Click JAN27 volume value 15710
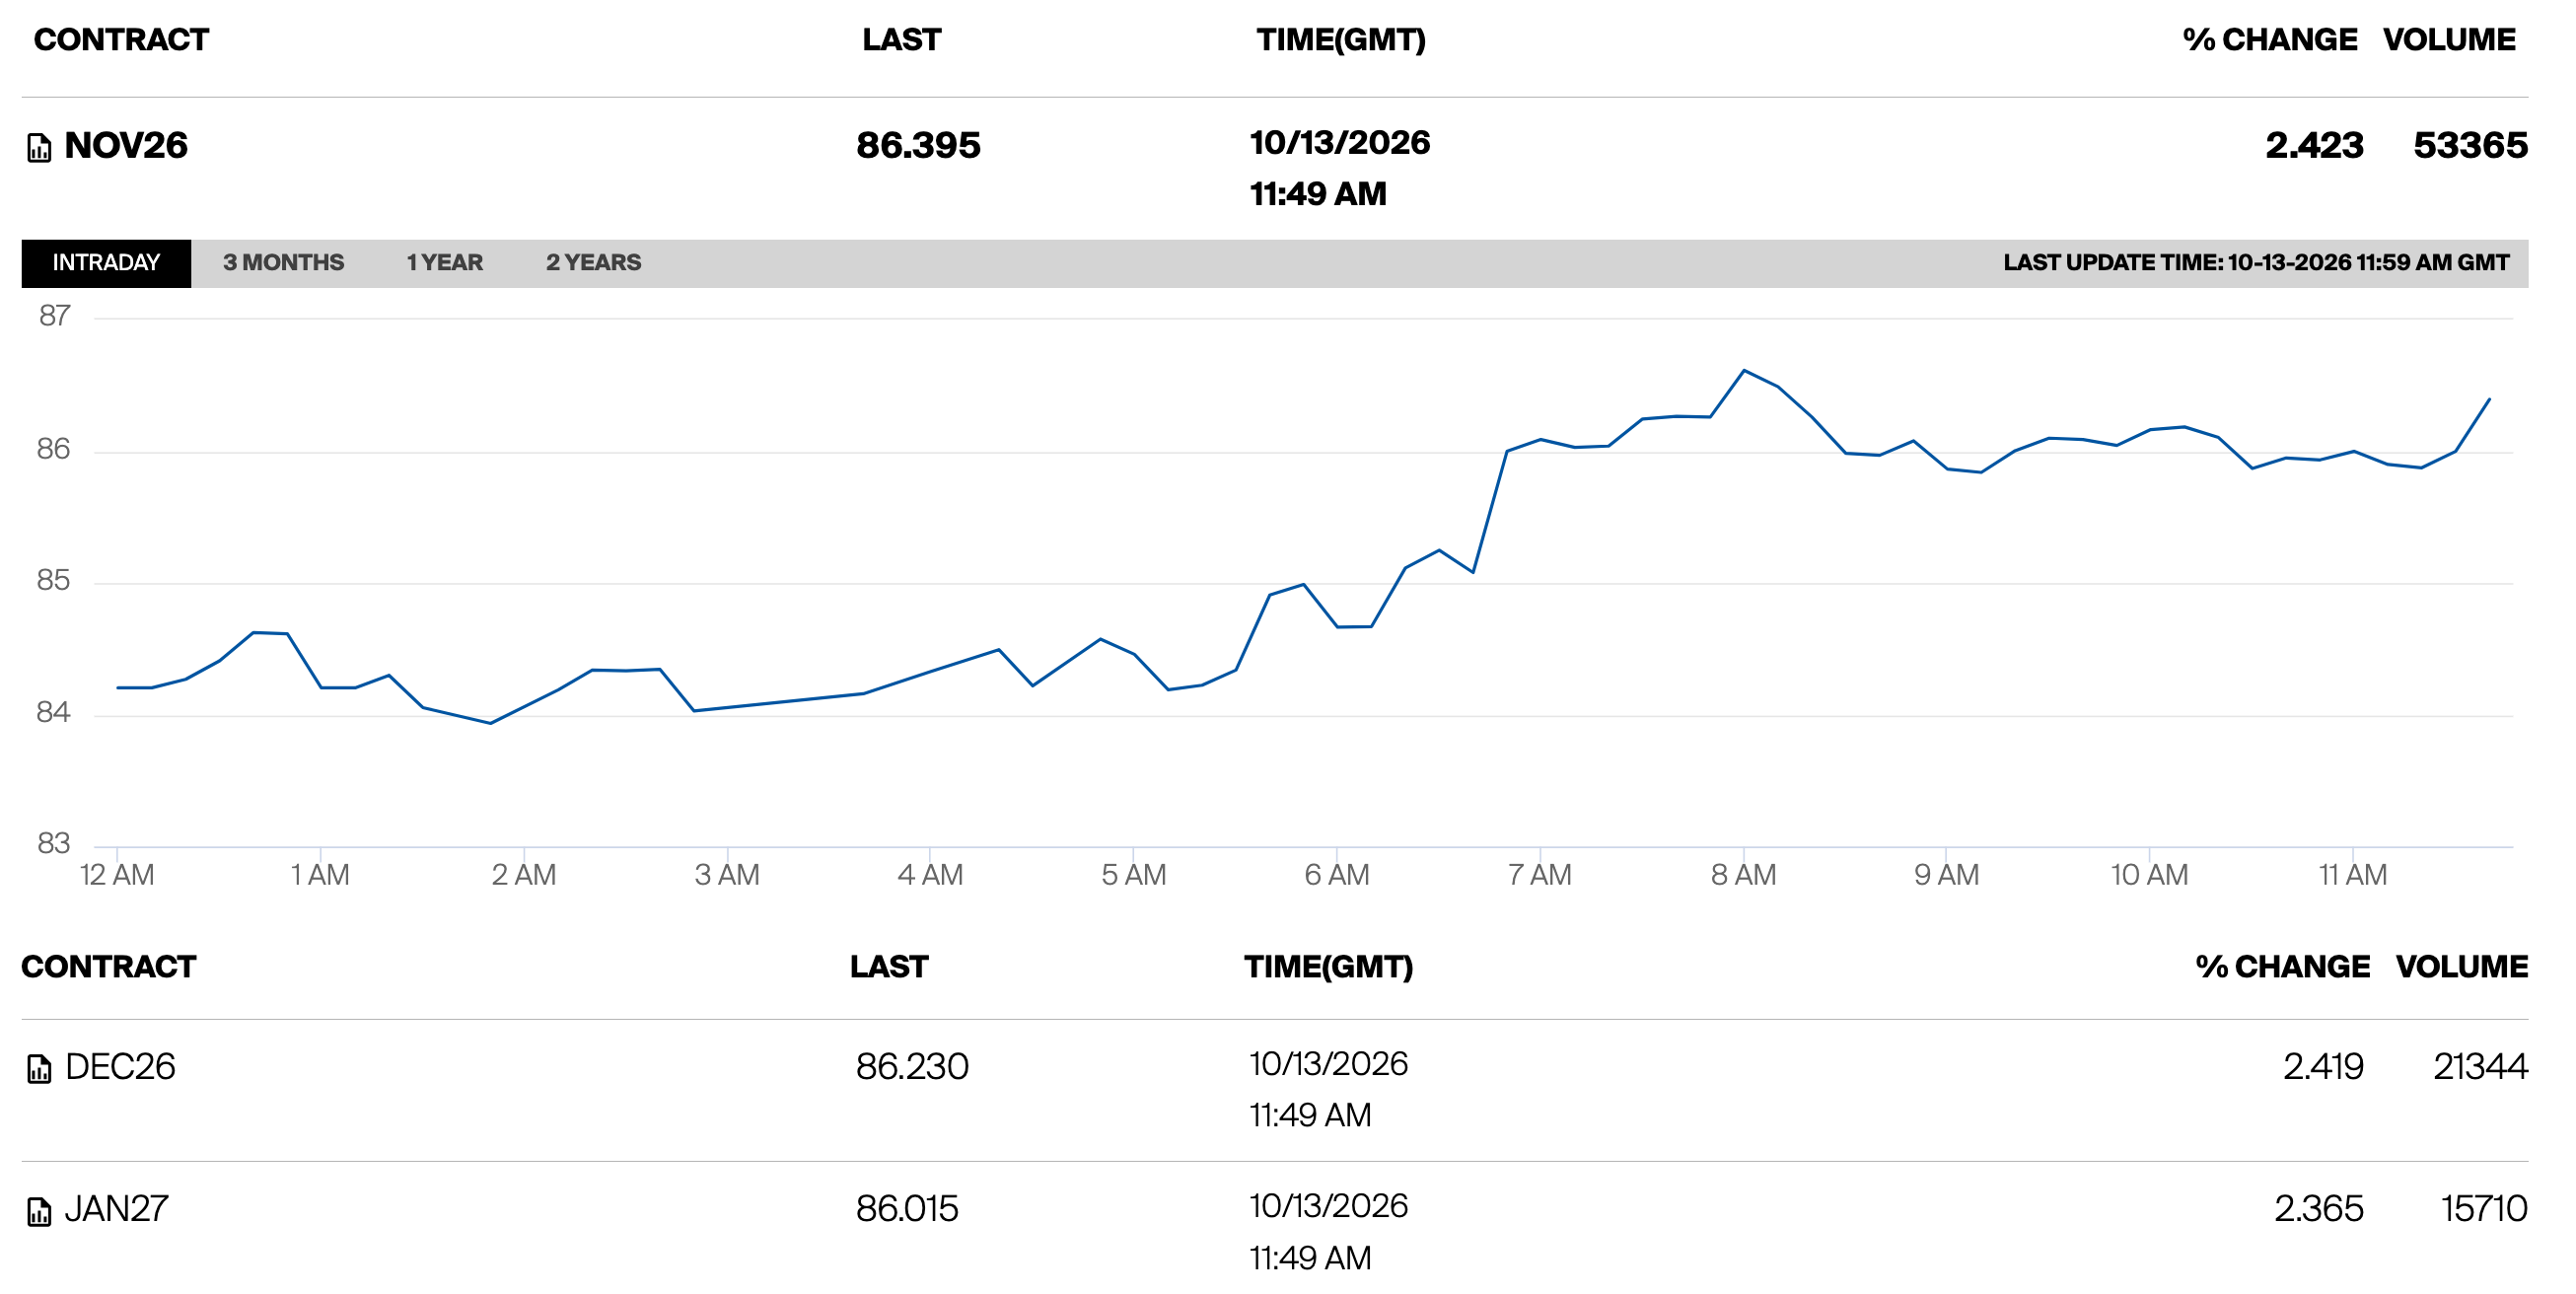Viewport: 2576px width, 1294px height. pos(2484,1209)
